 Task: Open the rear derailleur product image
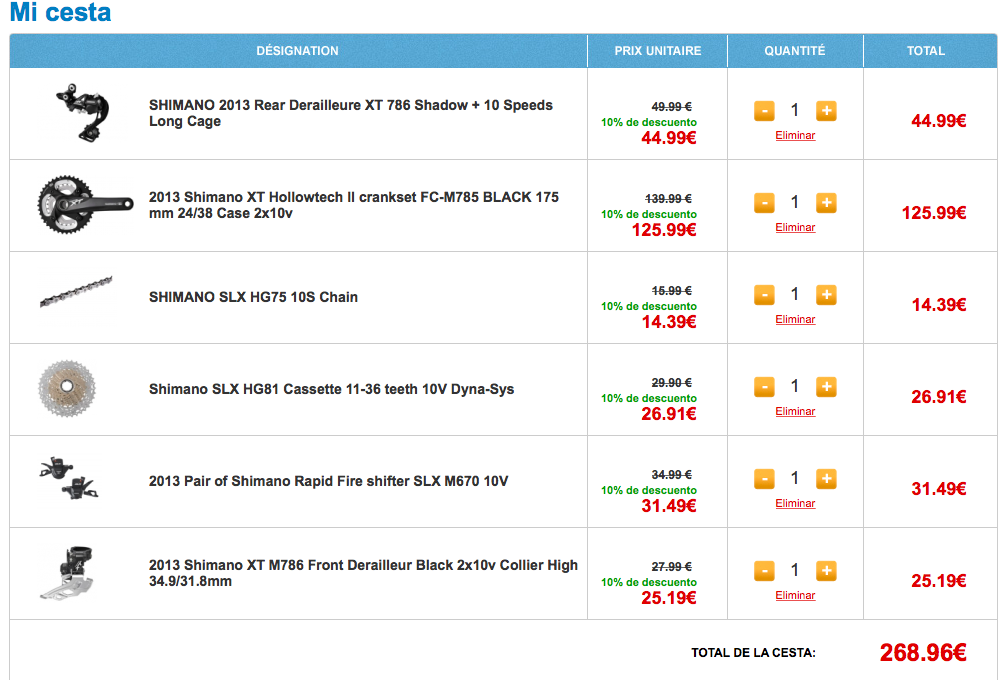click(84, 112)
